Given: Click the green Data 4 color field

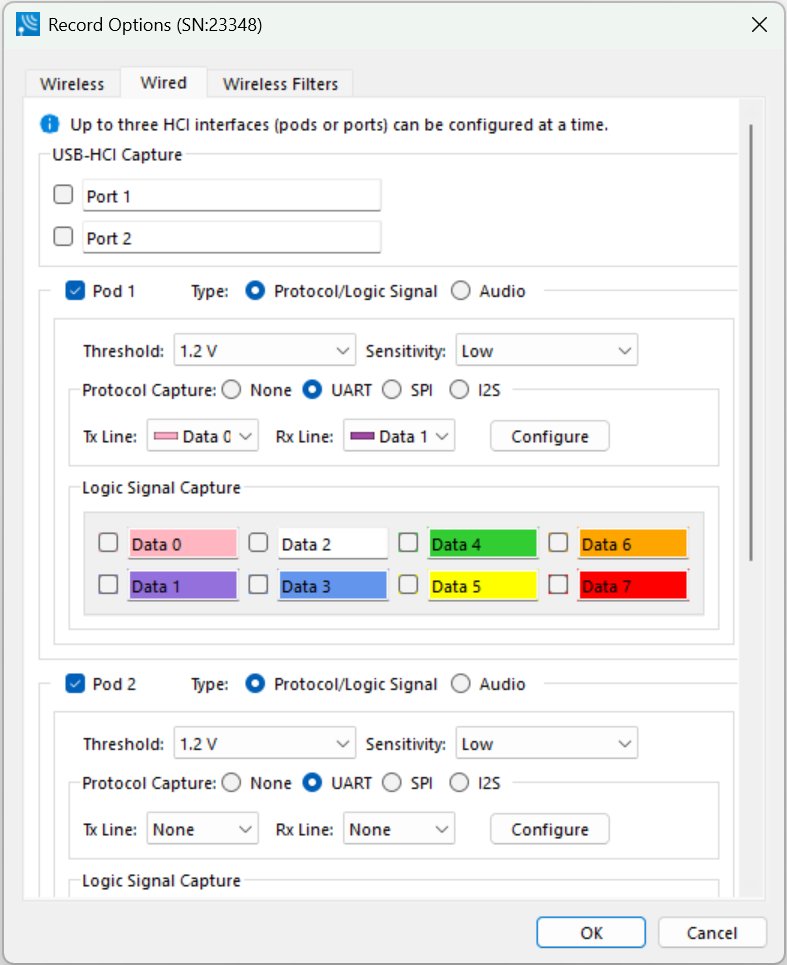Looking at the screenshot, I should click(x=483, y=543).
